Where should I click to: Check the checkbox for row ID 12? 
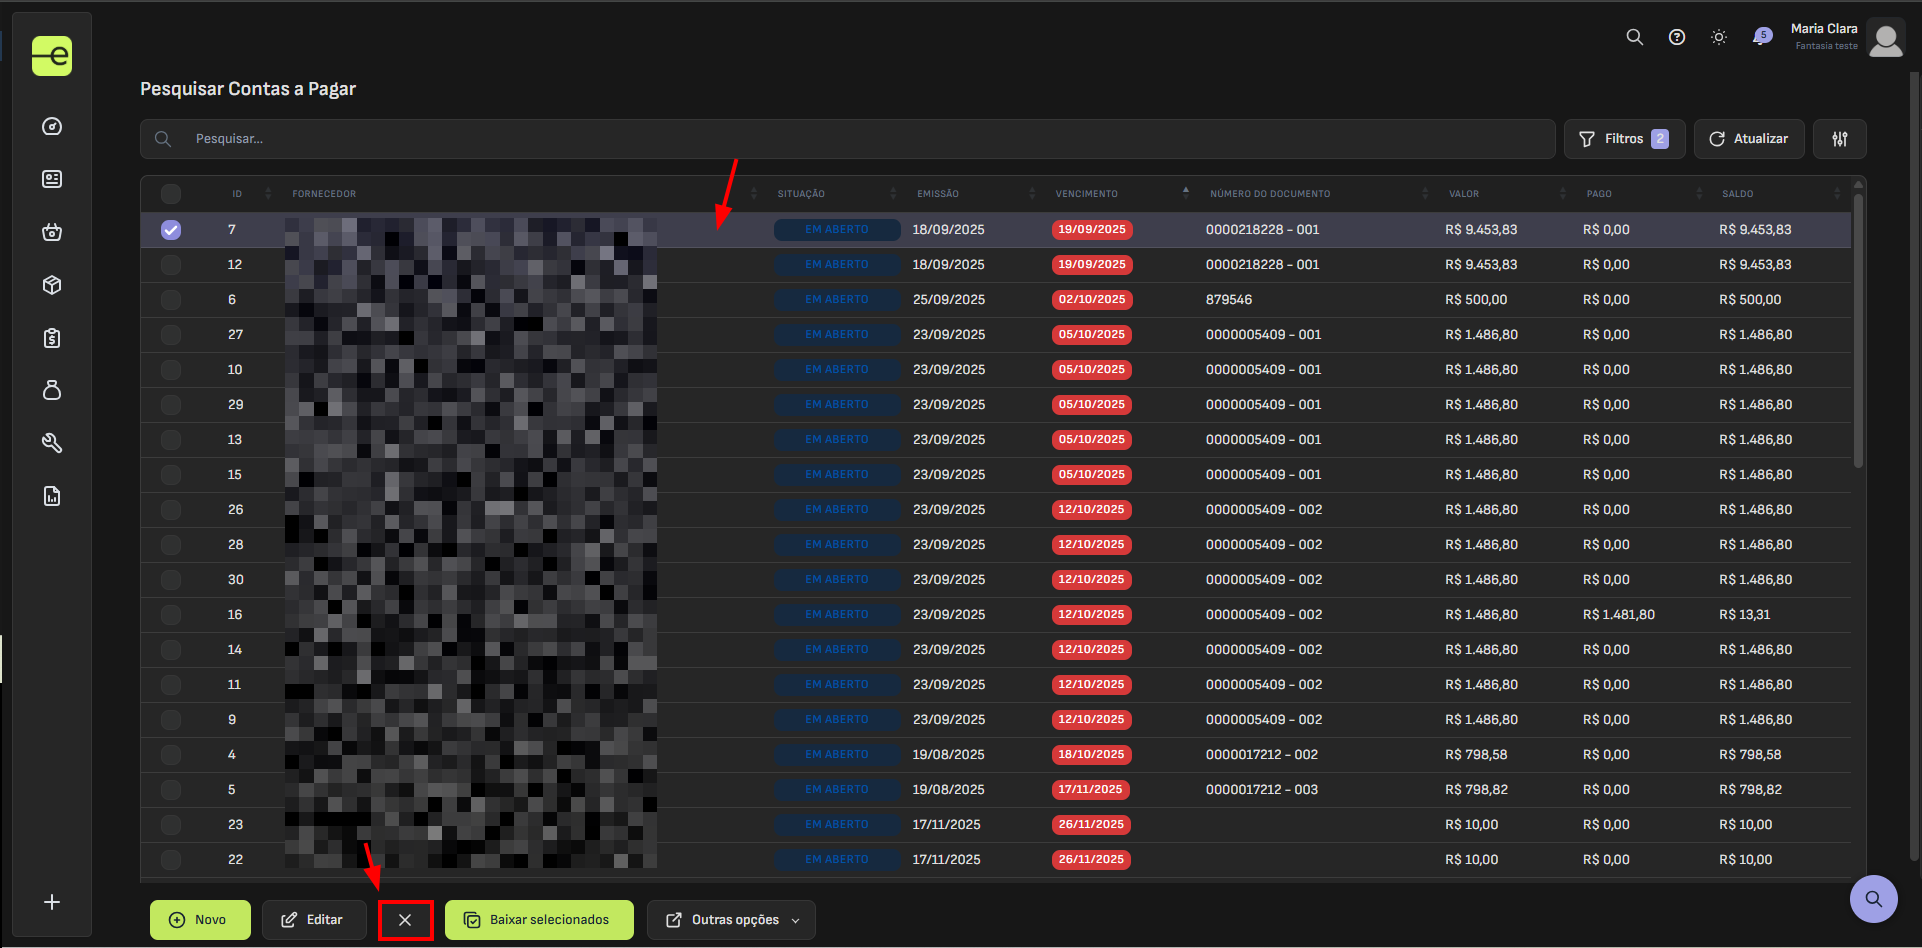[x=171, y=265]
